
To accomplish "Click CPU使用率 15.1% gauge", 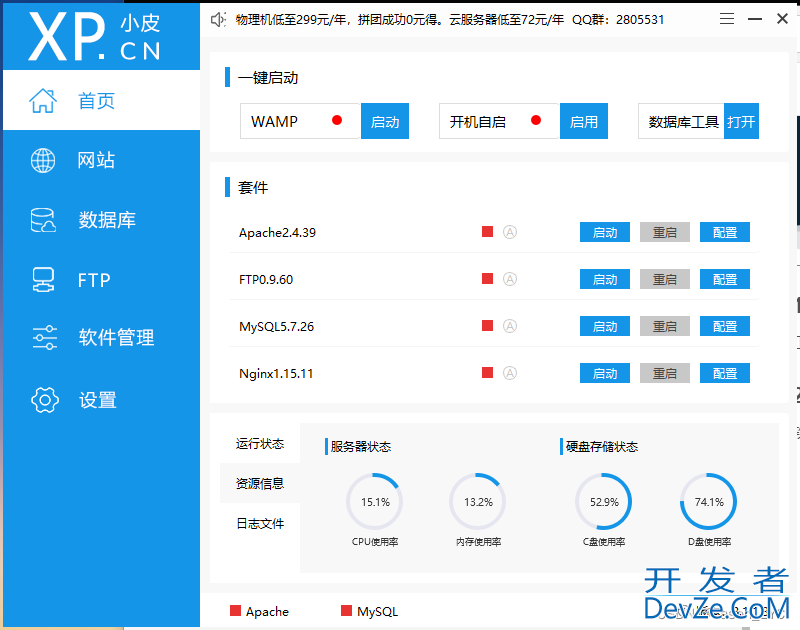I will pyautogui.click(x=375, y=501).
